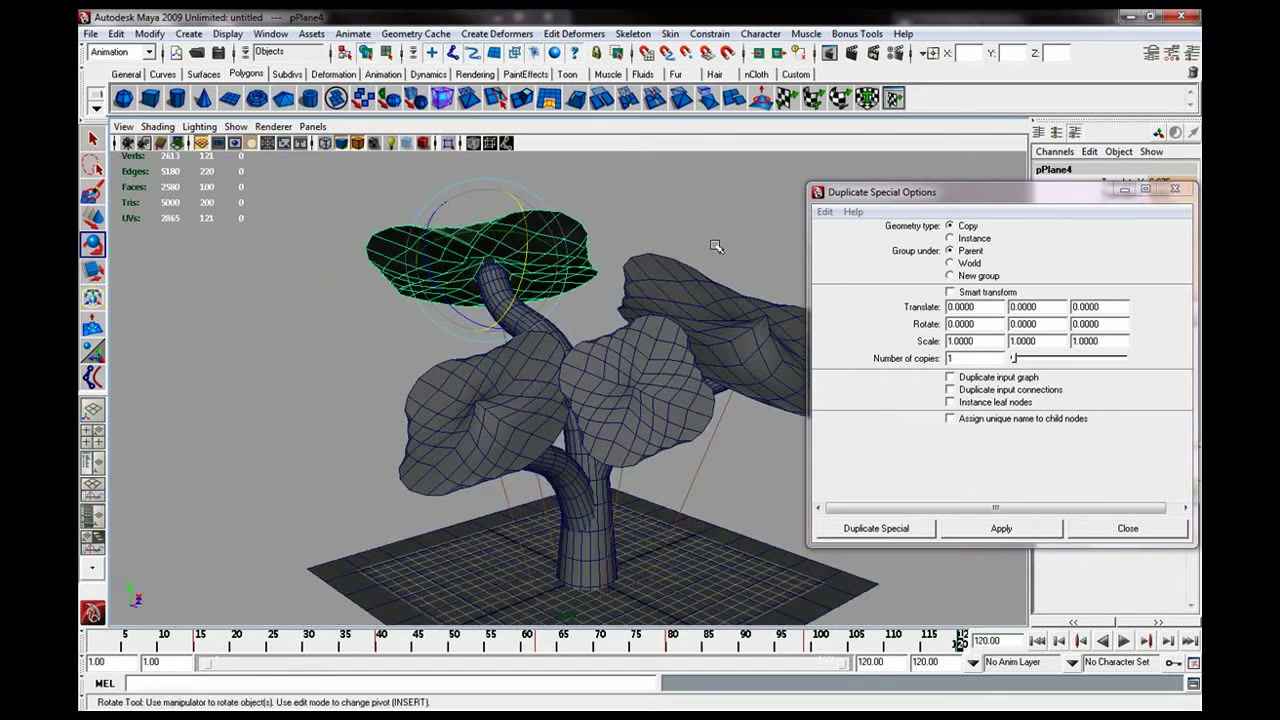Select World grouping option
Viewport: 1280px width, 720px height.
[x=949, y=263]
